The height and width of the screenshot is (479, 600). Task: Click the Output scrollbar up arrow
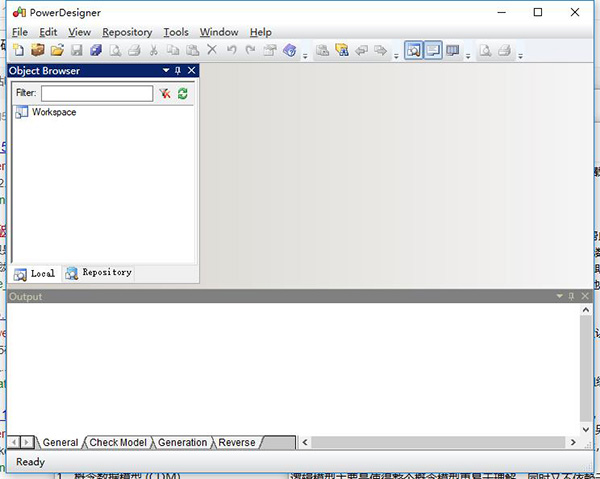pyautogui.click(x=585, y=310)
